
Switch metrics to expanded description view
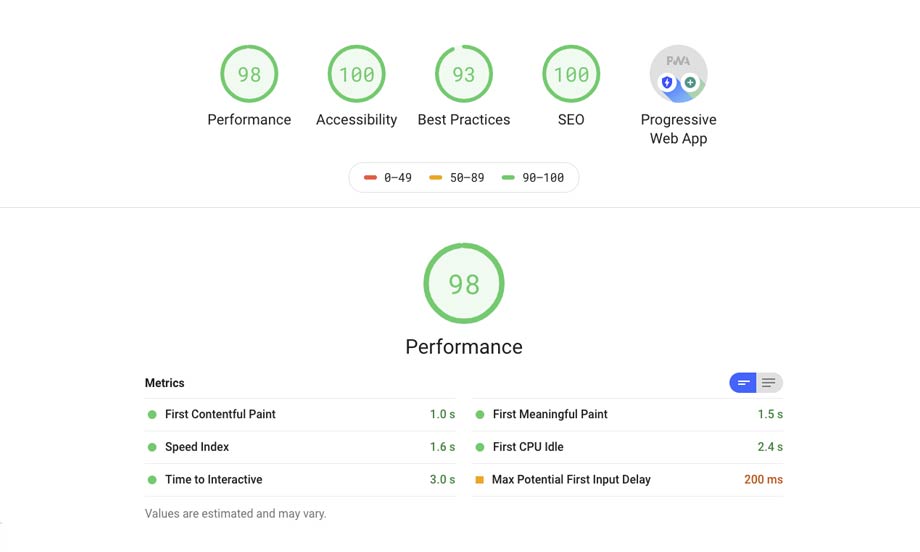pos(769,383)
